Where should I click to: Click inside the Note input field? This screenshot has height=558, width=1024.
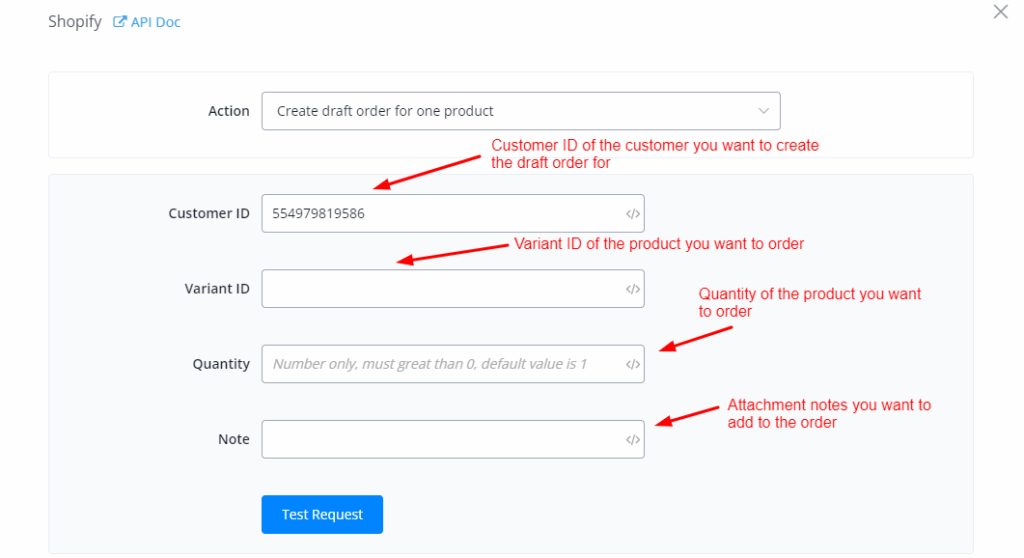[440, 440]
